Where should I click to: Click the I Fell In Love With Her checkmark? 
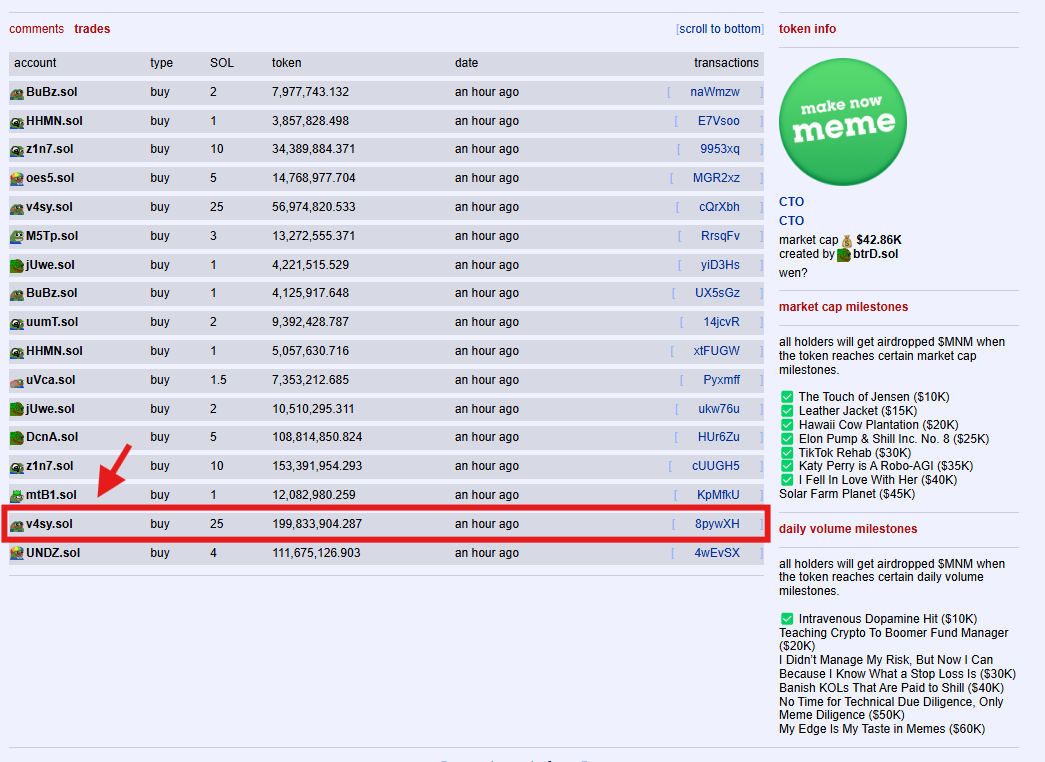pos(787,480)
